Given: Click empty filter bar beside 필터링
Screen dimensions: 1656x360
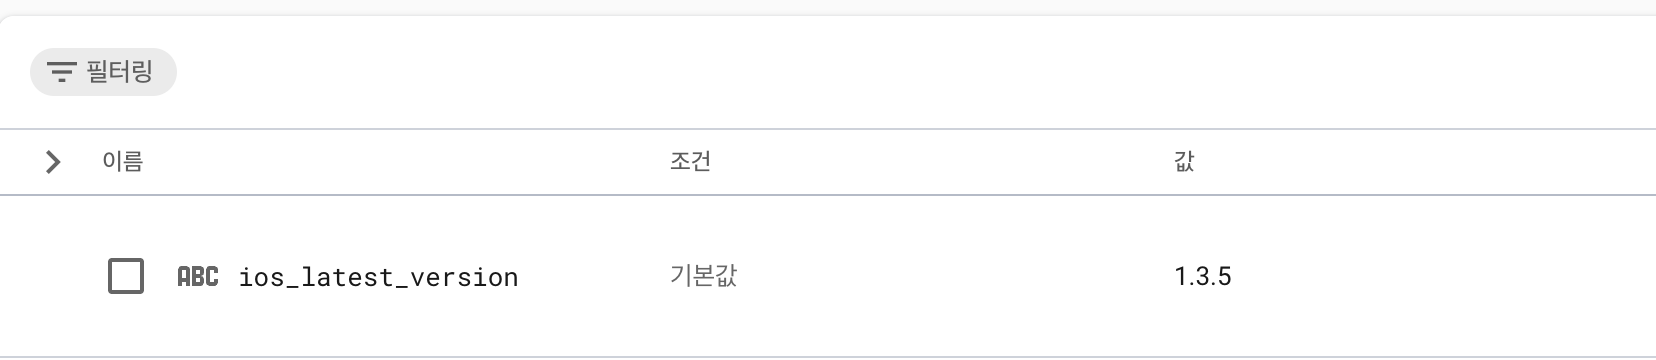Looking at the screenshot, I should coord(900,72).
